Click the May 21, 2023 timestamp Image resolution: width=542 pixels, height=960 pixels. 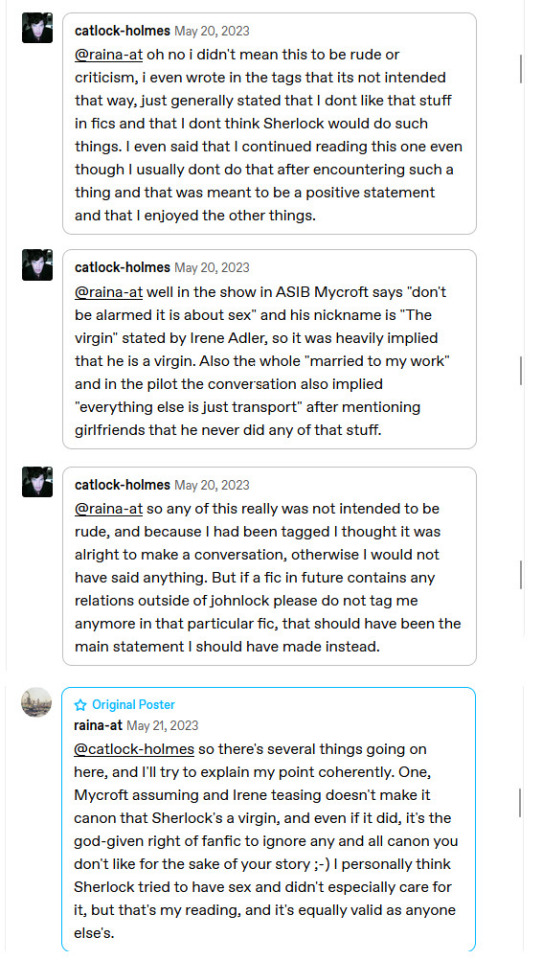[x=162, y=726]
